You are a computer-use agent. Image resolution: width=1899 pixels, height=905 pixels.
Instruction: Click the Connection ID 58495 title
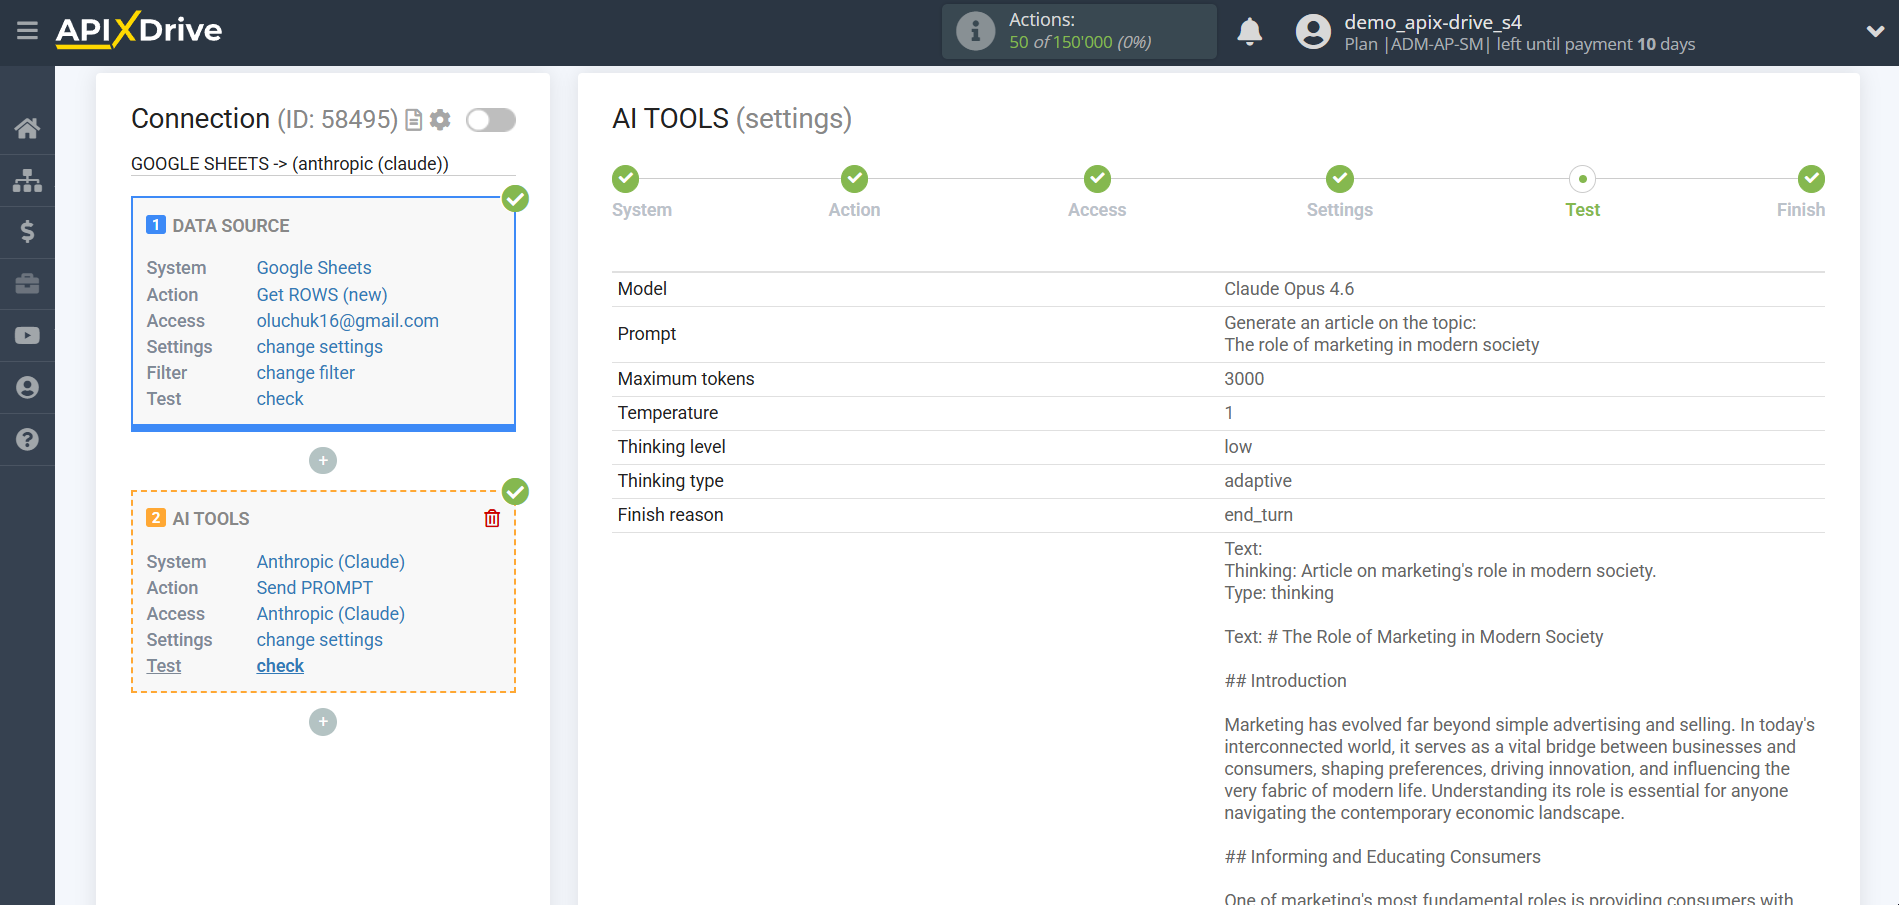(265, 119)
